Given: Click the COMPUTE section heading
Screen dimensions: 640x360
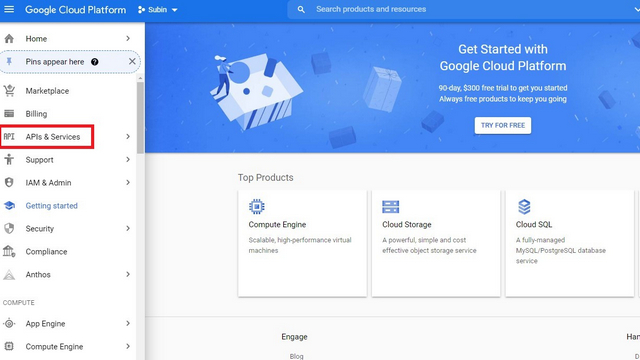Looking at the screenshot, I should coord(18,302).
